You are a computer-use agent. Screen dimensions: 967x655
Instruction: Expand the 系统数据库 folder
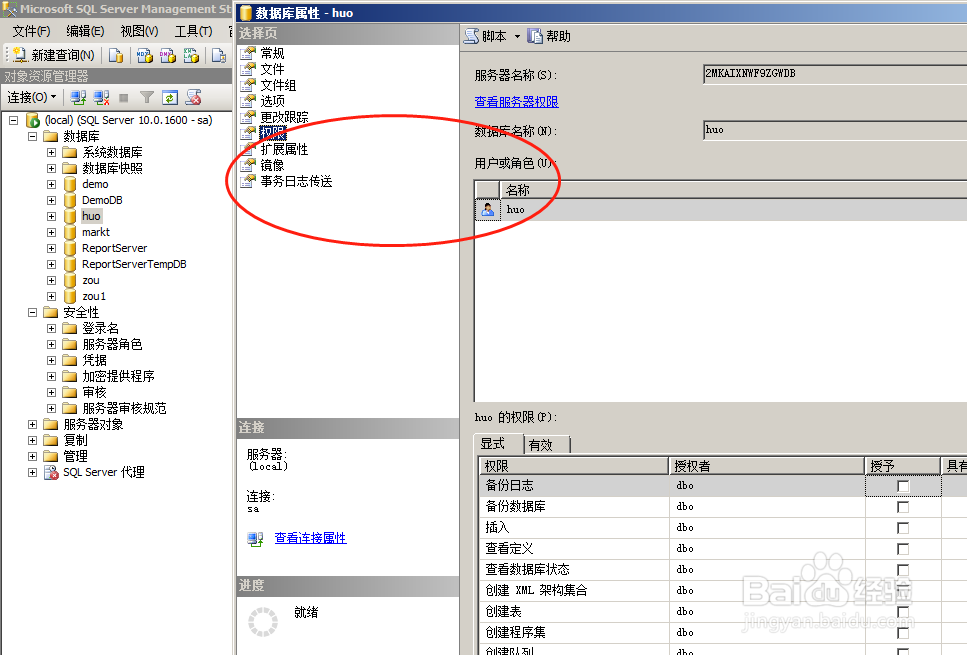tap(51, 152)
